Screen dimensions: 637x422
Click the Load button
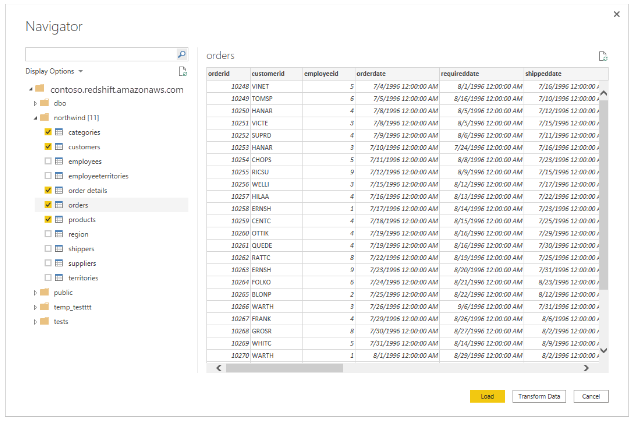click(486, 396)
